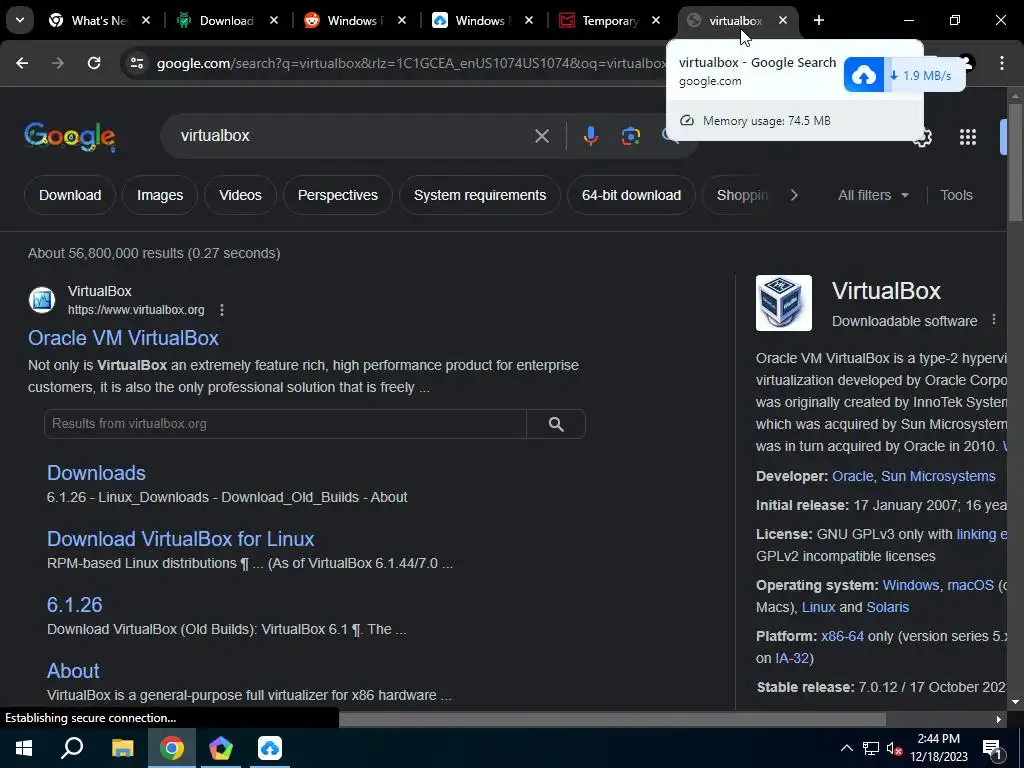Reload the current page
The height and width of the screenshot is (768, 1024).
click(x=94, y=63)
